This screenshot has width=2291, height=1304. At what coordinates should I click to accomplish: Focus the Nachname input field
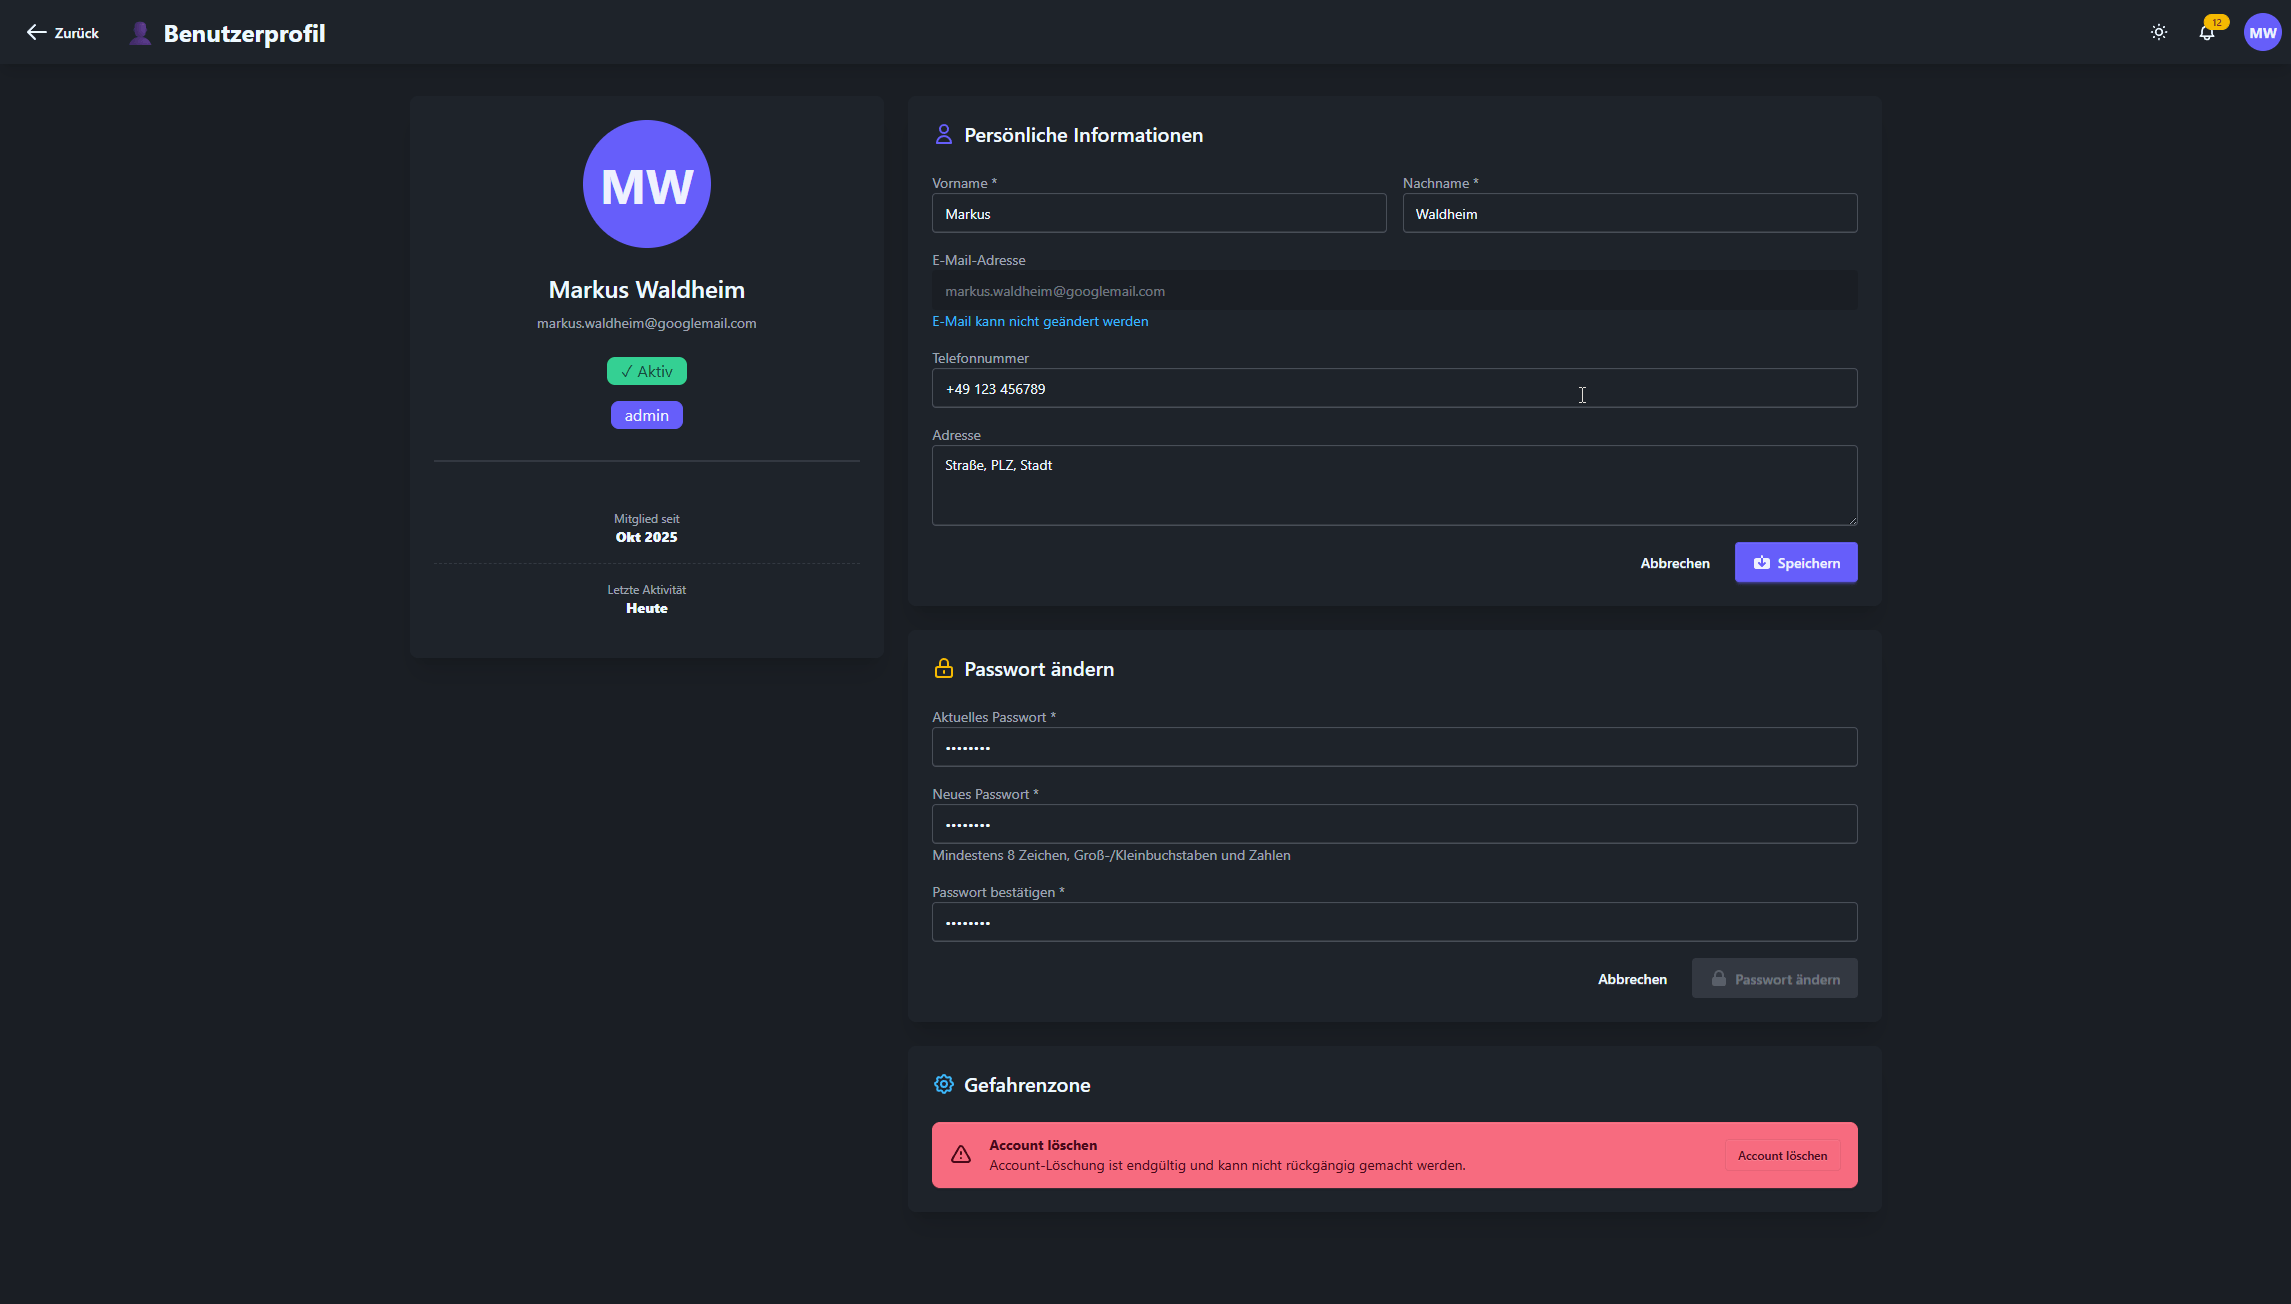pos(1629,214)
